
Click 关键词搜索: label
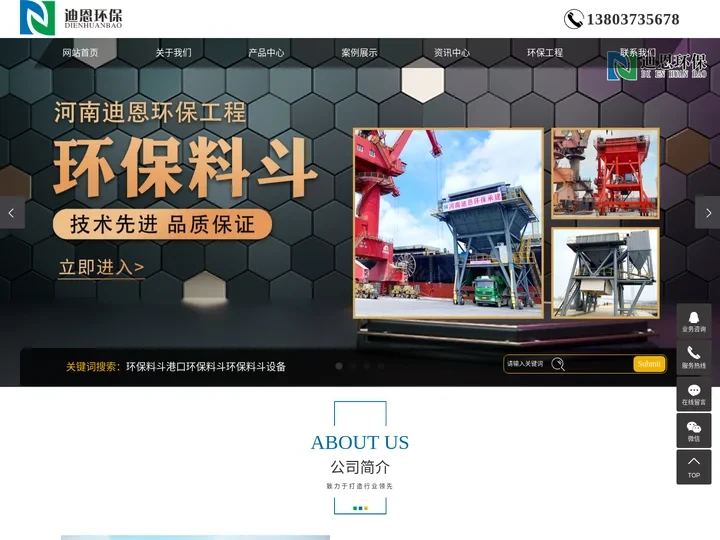click(93, 366)
